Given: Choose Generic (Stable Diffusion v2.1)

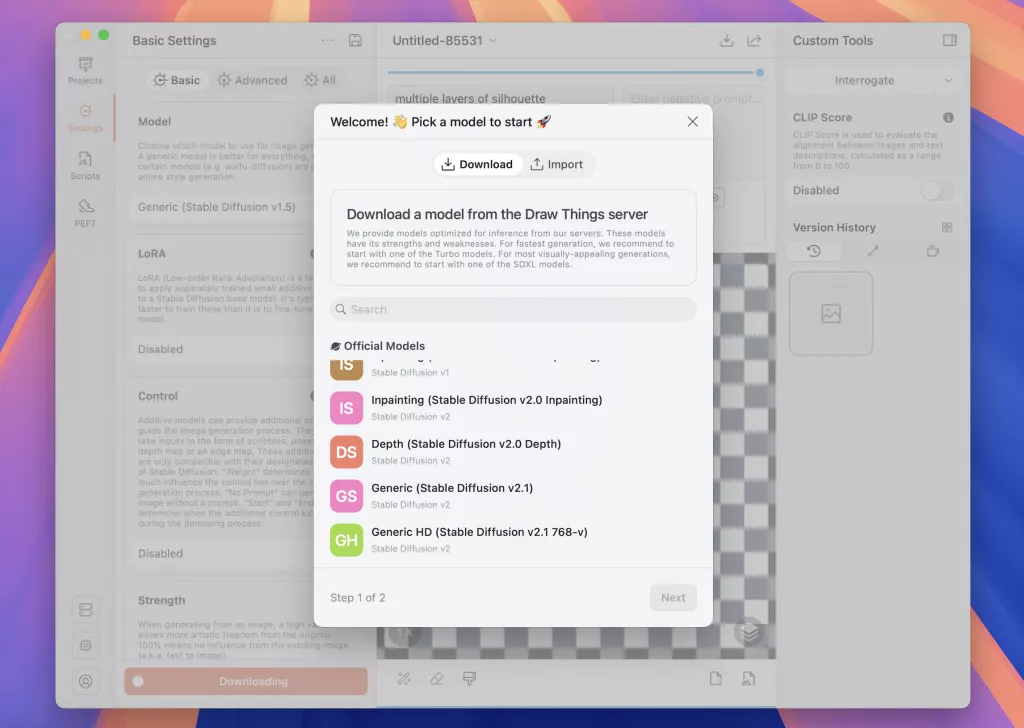Looking at the screenshot, I should coord(513,496).
